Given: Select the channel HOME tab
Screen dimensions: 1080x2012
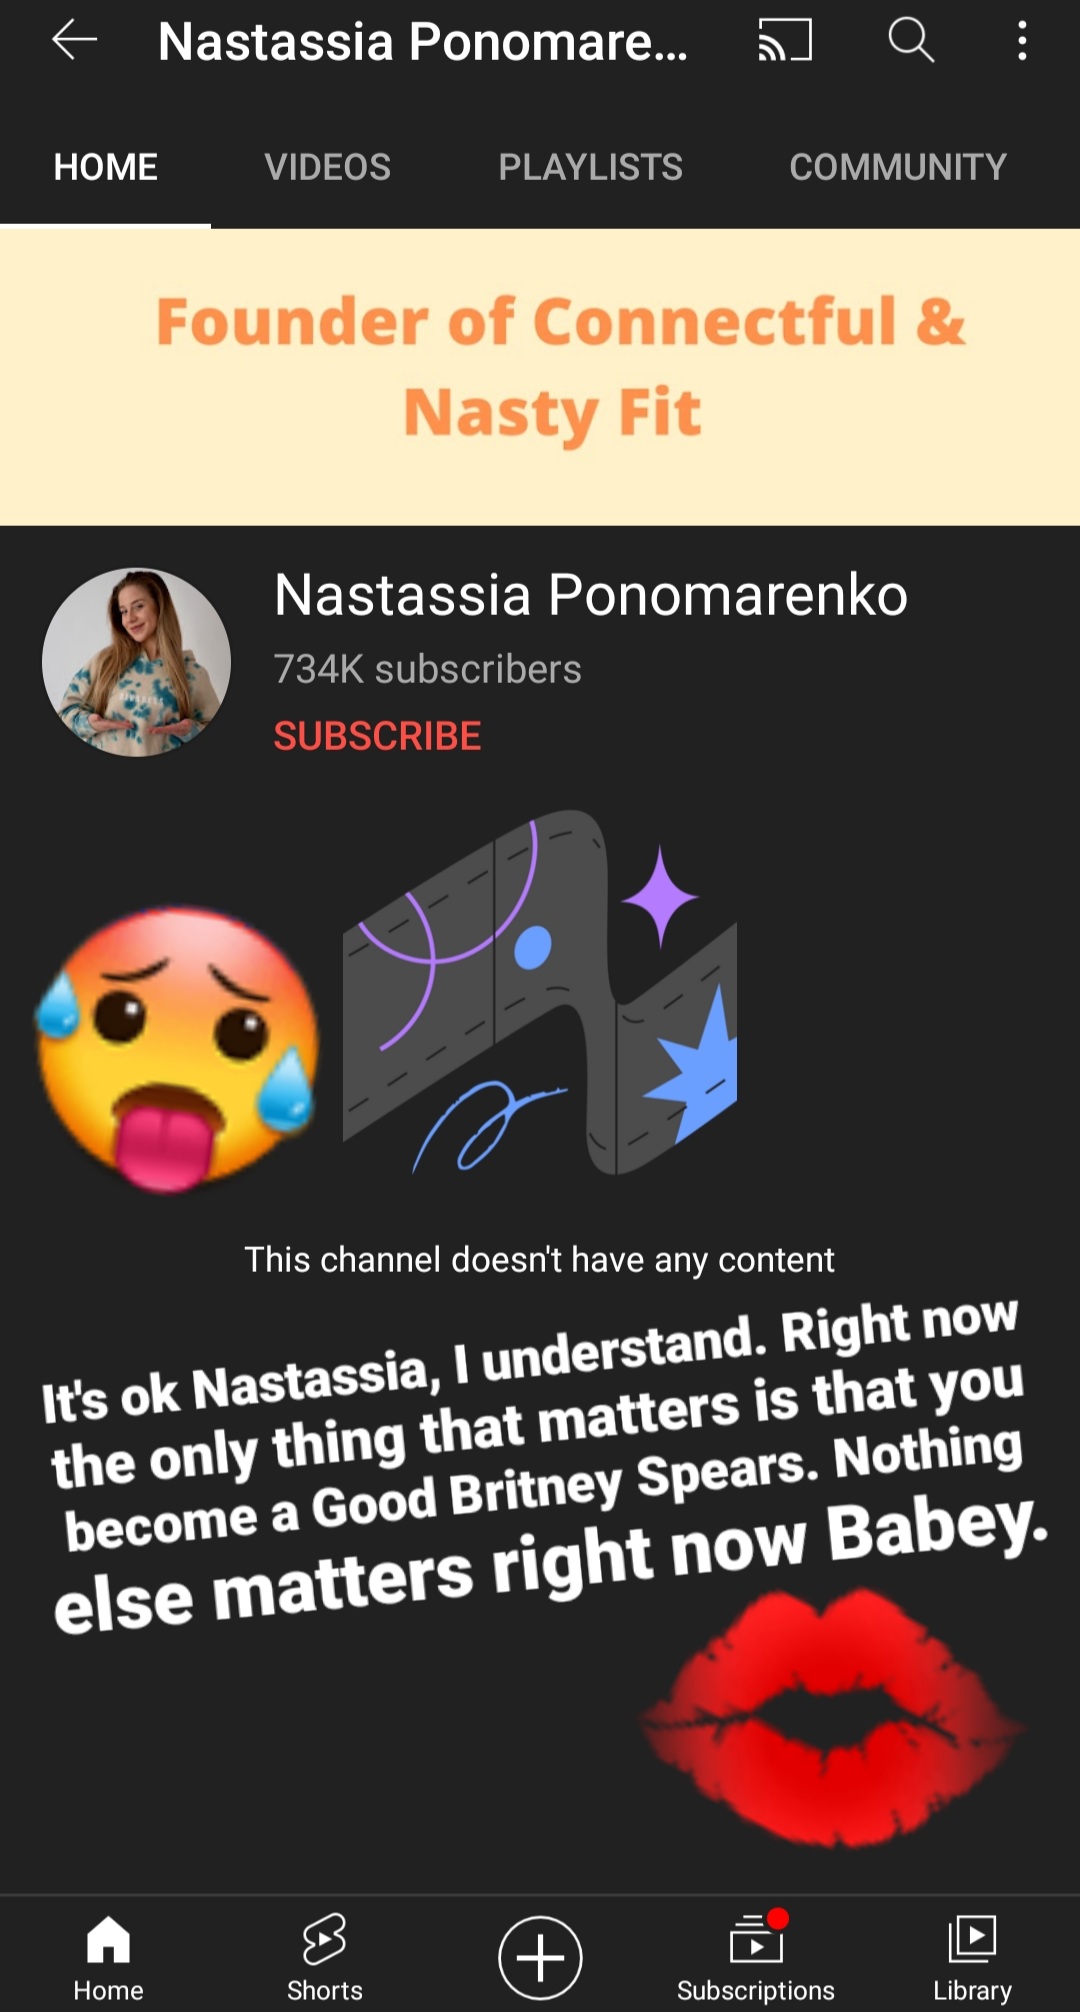Looking at the screenshot, I should [x=105, y=167].
